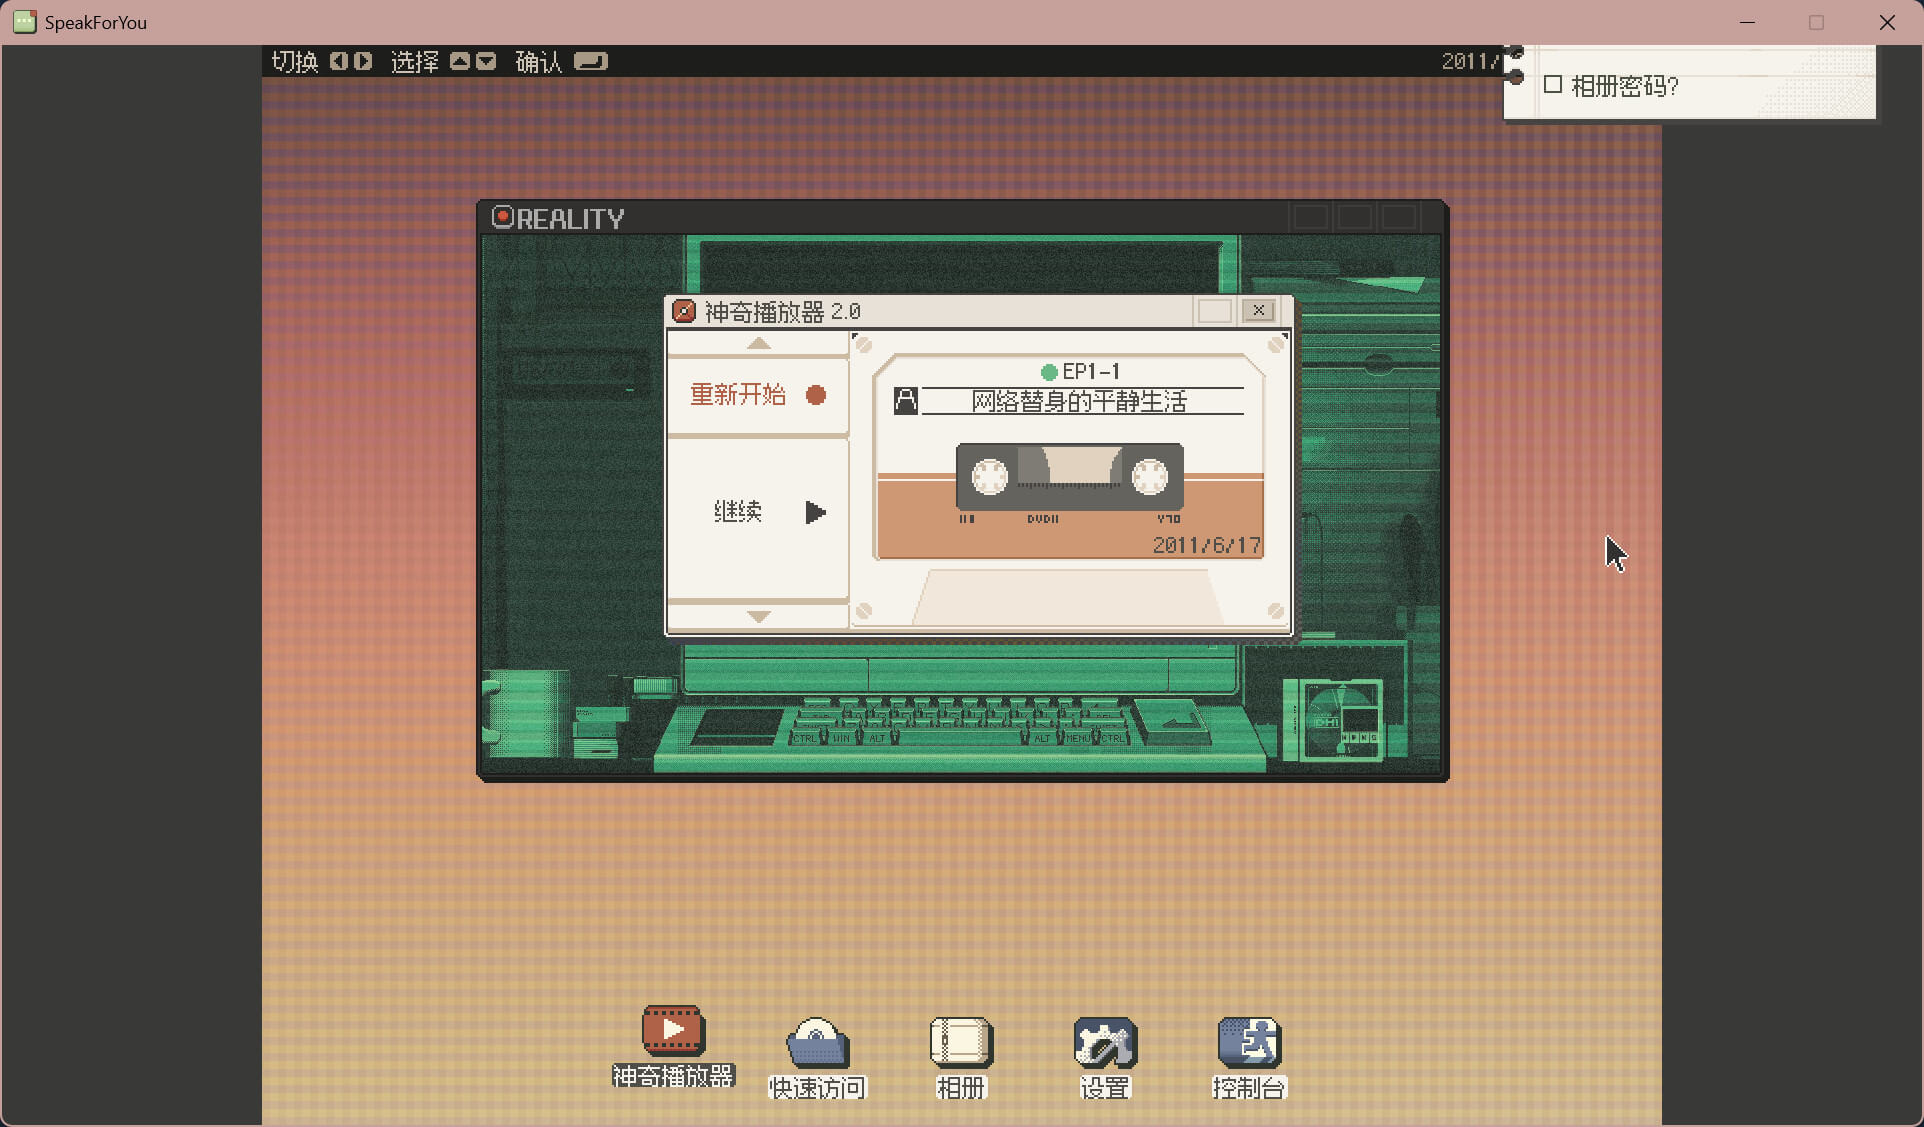This screenshot has width=1924, height=1127.
Task: Close the 神奇播放器 2.0 window
Action: pyautogui.click(x=1259, y=311)
